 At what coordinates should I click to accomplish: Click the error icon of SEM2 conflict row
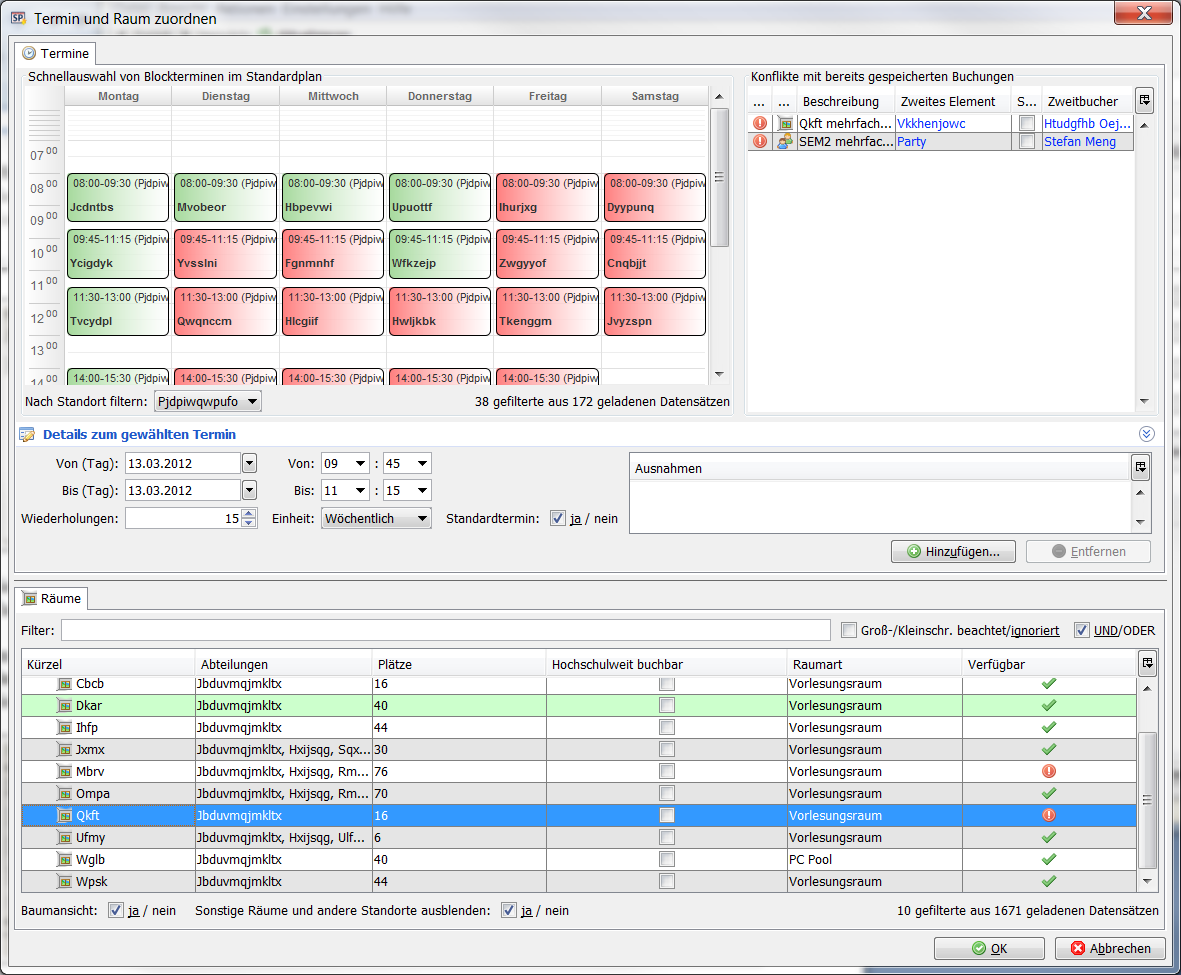[x=760, y=142]
